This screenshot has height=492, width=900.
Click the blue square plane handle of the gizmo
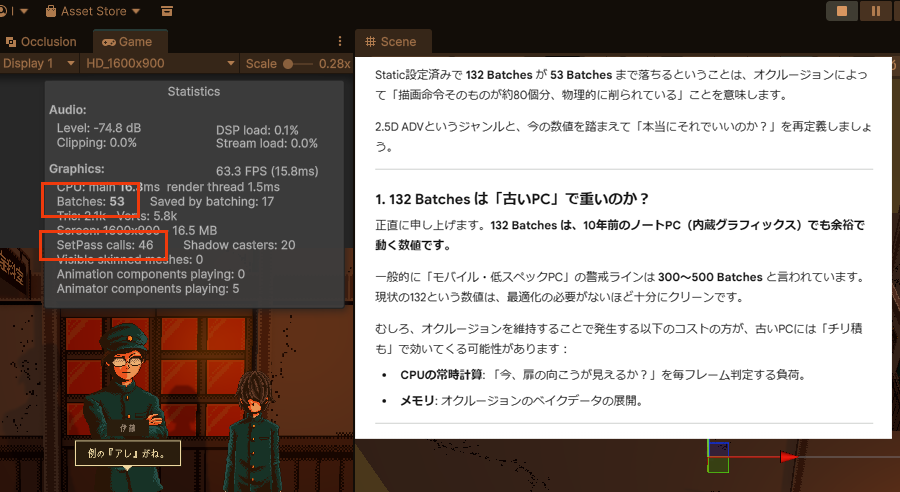coord(718,448)
